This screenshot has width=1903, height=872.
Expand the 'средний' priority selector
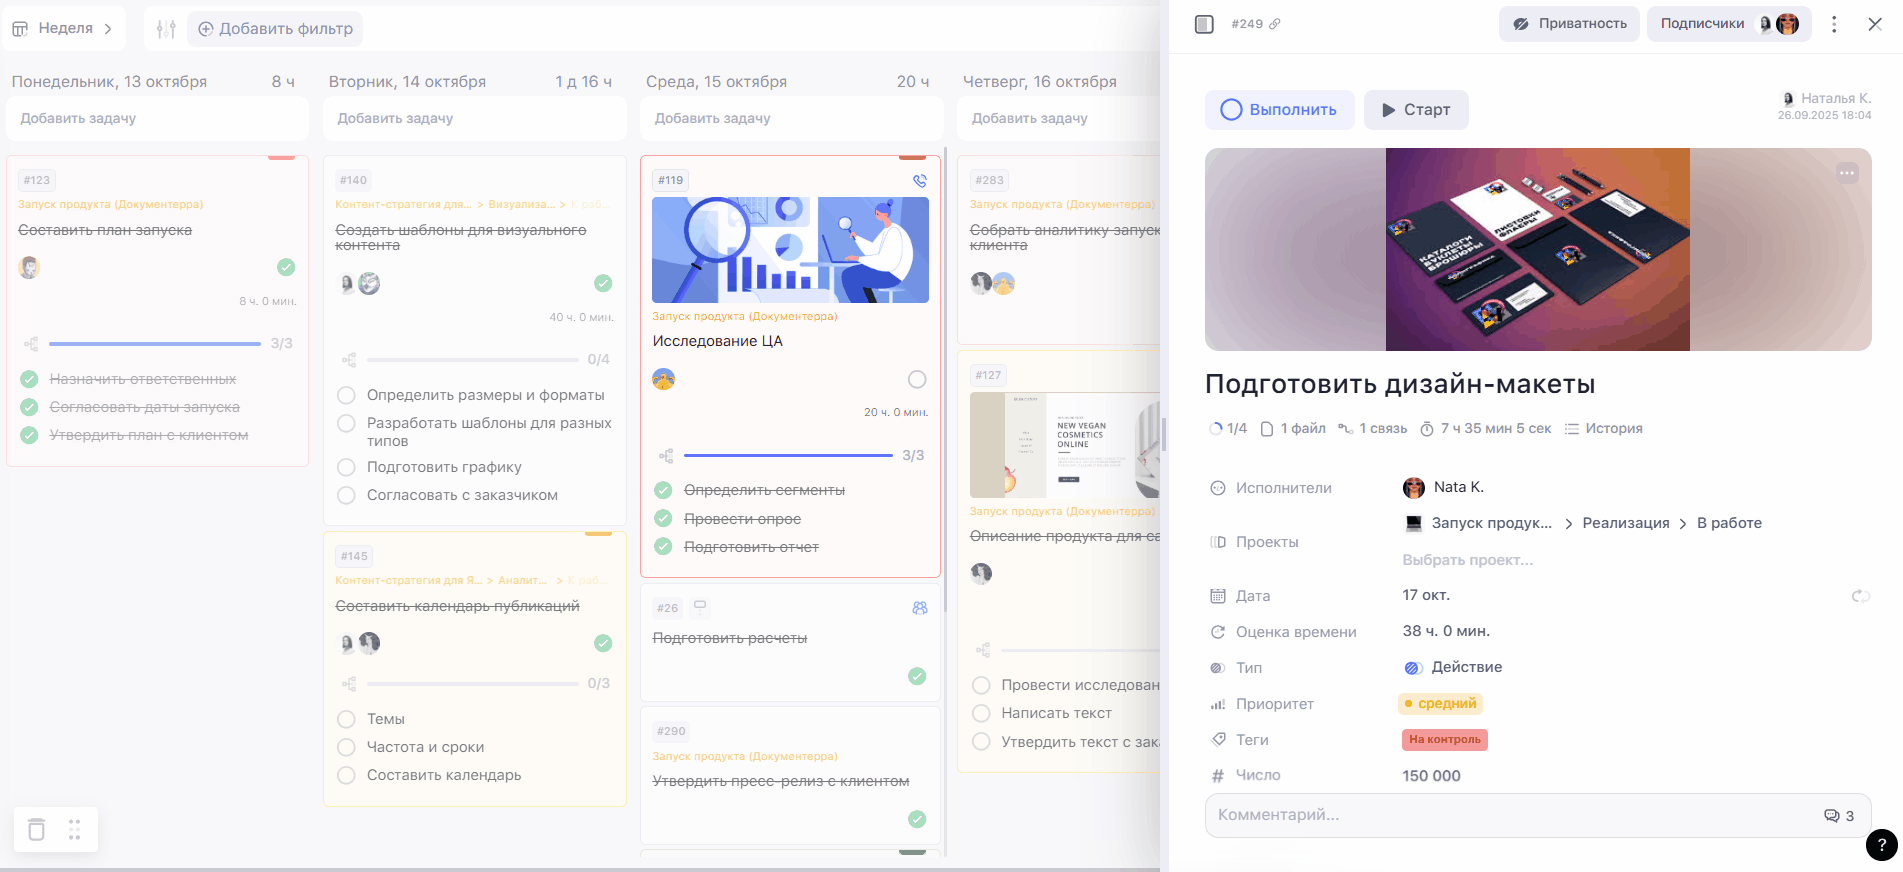(1440, 704)
